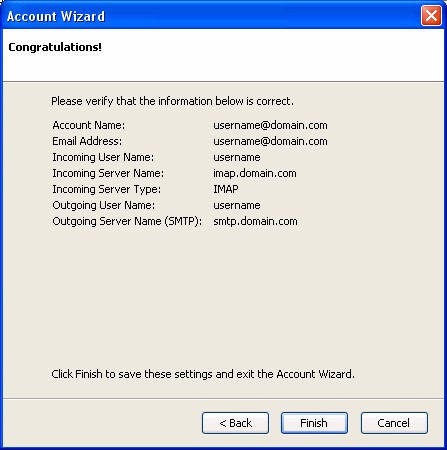Go back with the < Back button
The width and height of the screenshot is (447, 450).
click(235, 423)
